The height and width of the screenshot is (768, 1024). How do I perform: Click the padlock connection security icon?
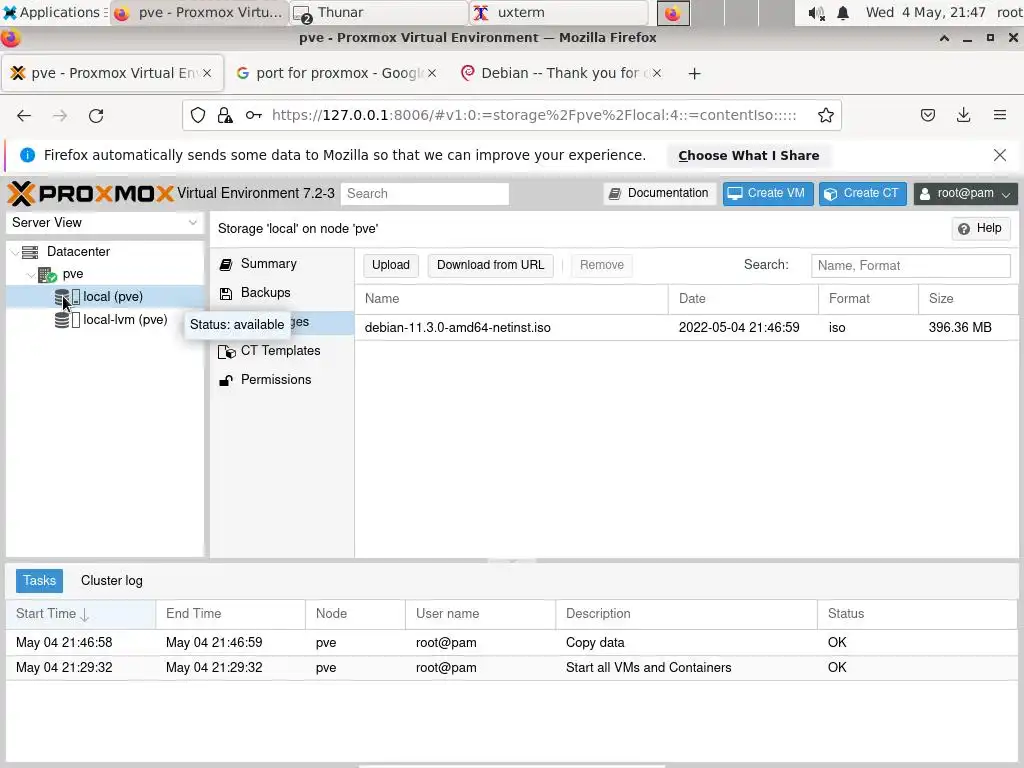click(x=225, y=116)
